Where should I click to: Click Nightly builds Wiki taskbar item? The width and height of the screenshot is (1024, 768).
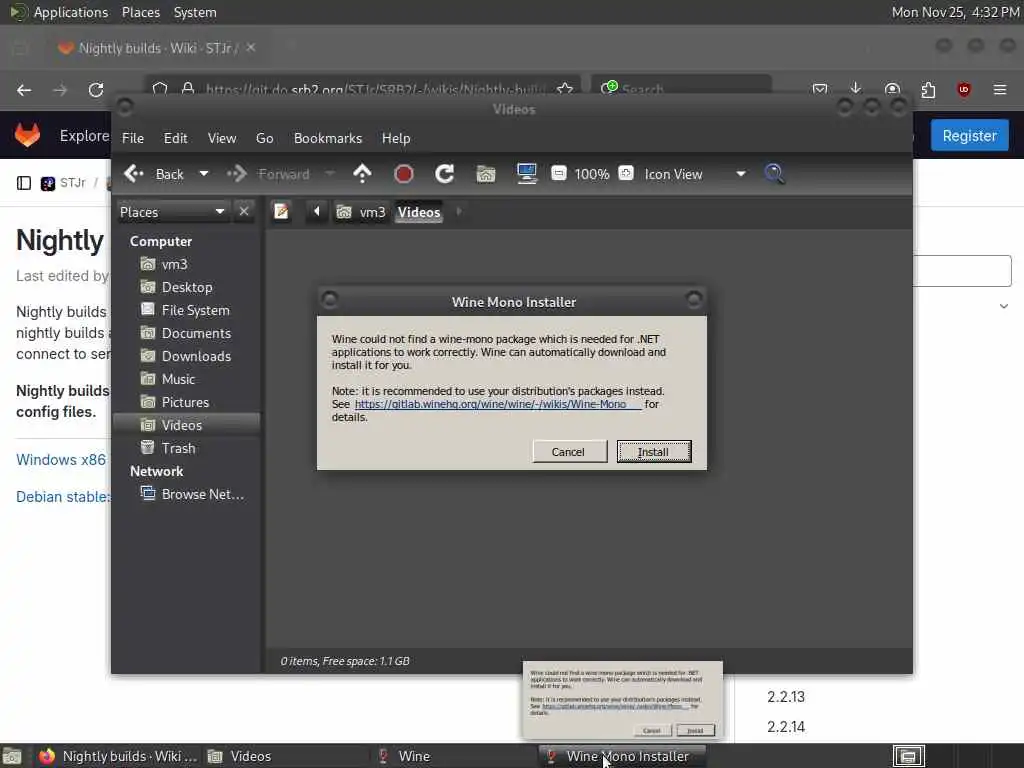(119, 756)
